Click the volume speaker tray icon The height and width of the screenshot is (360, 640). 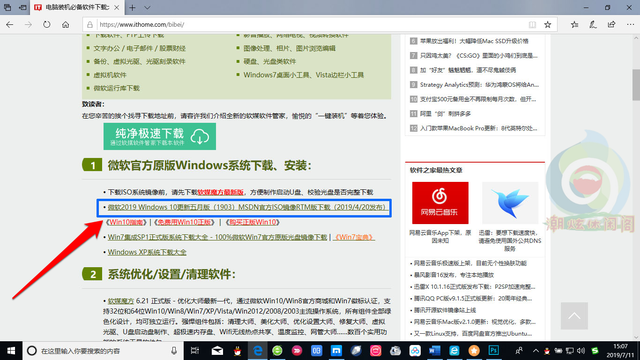tap(581, 351)
